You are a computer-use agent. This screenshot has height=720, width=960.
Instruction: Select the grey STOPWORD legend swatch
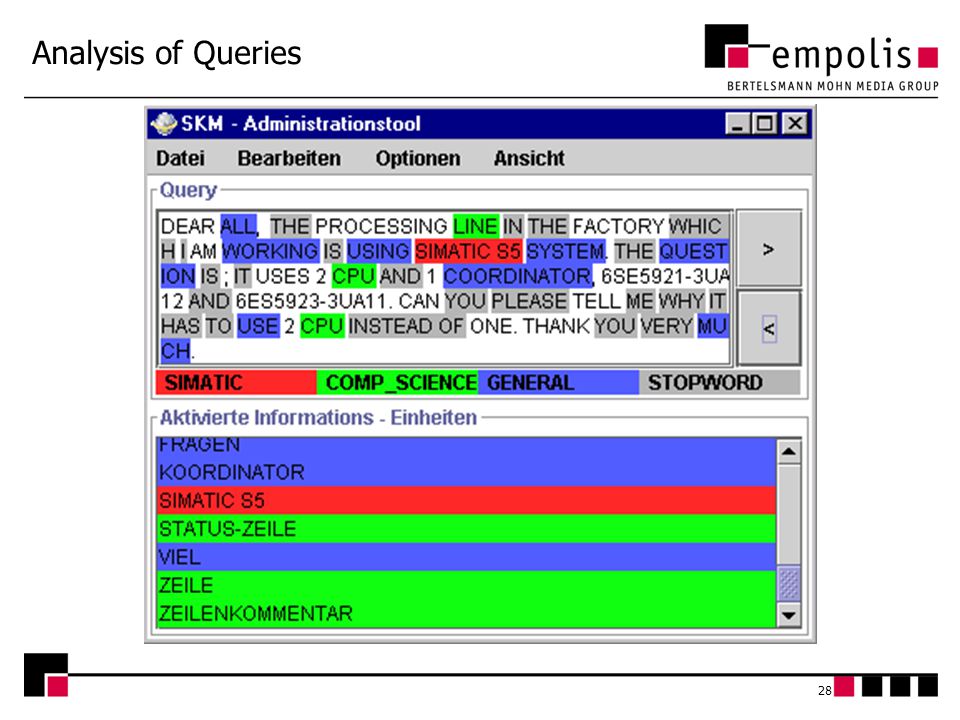(x=719, y=383)
